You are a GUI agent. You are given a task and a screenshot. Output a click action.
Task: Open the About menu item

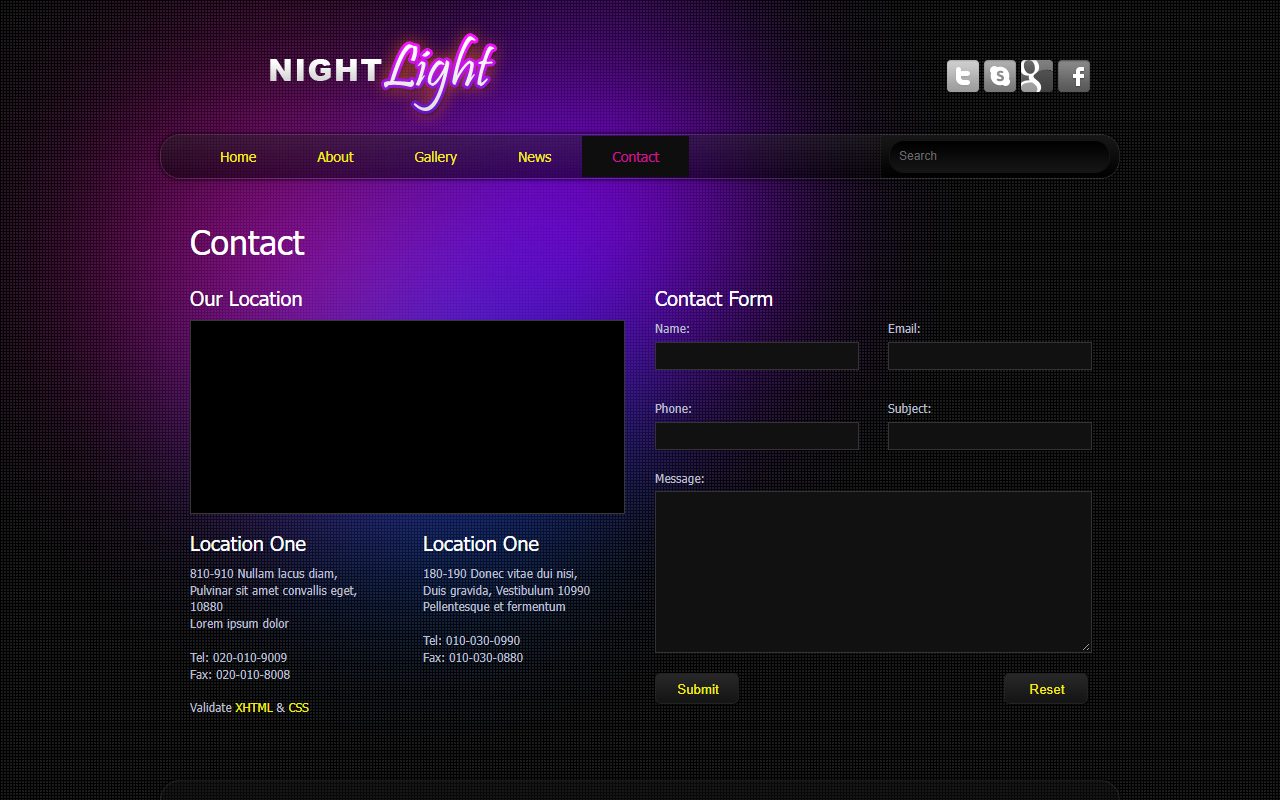click(x=335, y=157)
